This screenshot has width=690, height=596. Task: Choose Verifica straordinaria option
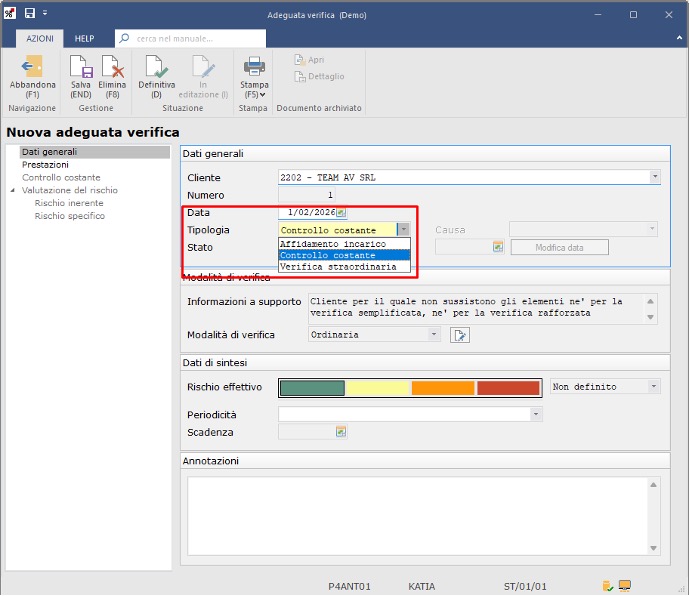pyautogui.click(x=338, y=266)
